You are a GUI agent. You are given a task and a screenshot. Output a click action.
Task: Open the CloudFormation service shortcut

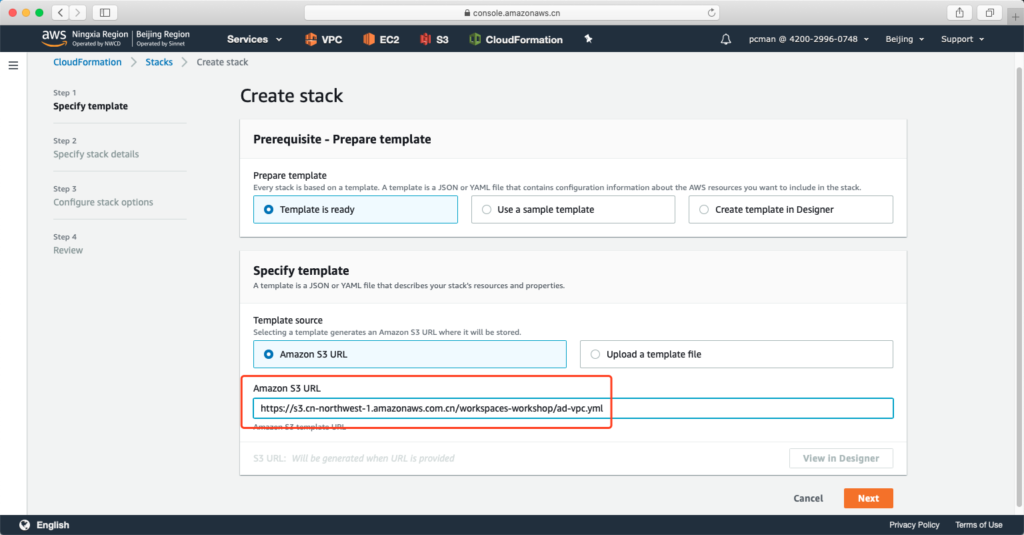point(515,39)
